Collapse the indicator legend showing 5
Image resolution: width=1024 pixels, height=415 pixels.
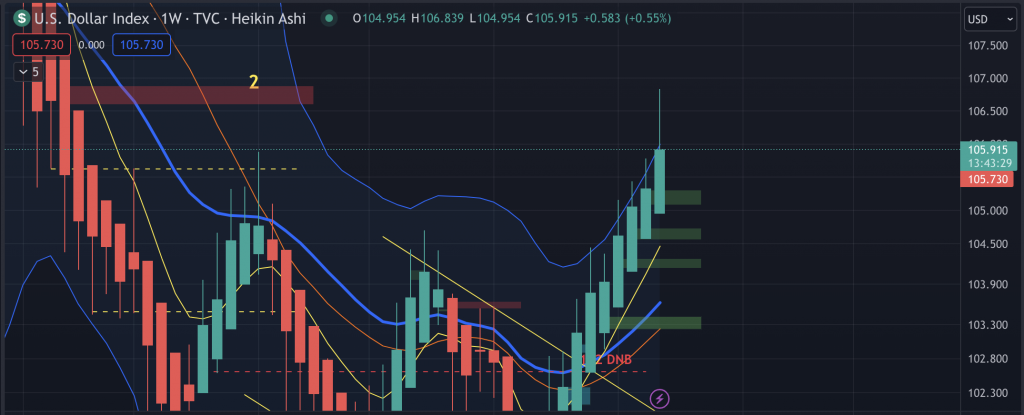[x=30, y=72]
